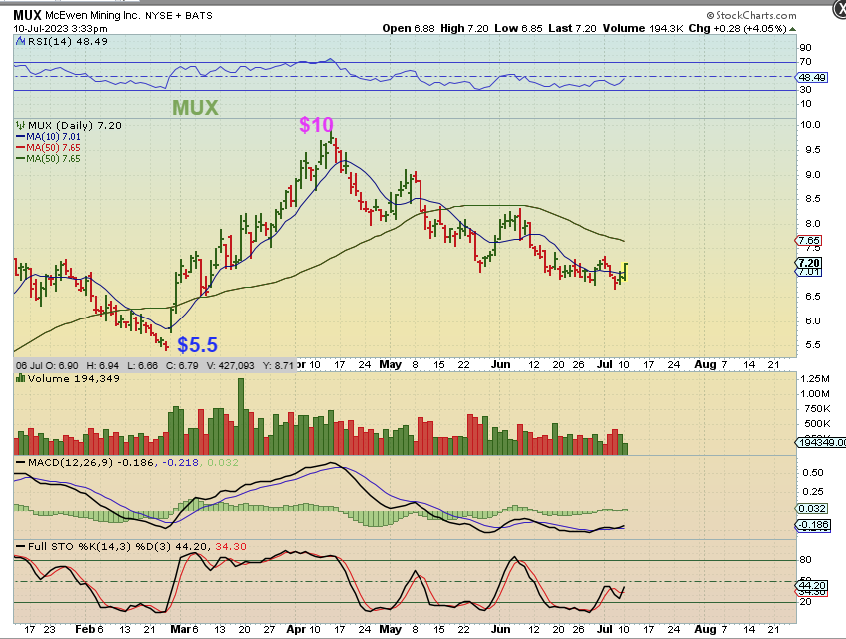The width and height of the screenshot is (846, 639).
Task: Click the Open 6.88 value
Action: [408, 28]
